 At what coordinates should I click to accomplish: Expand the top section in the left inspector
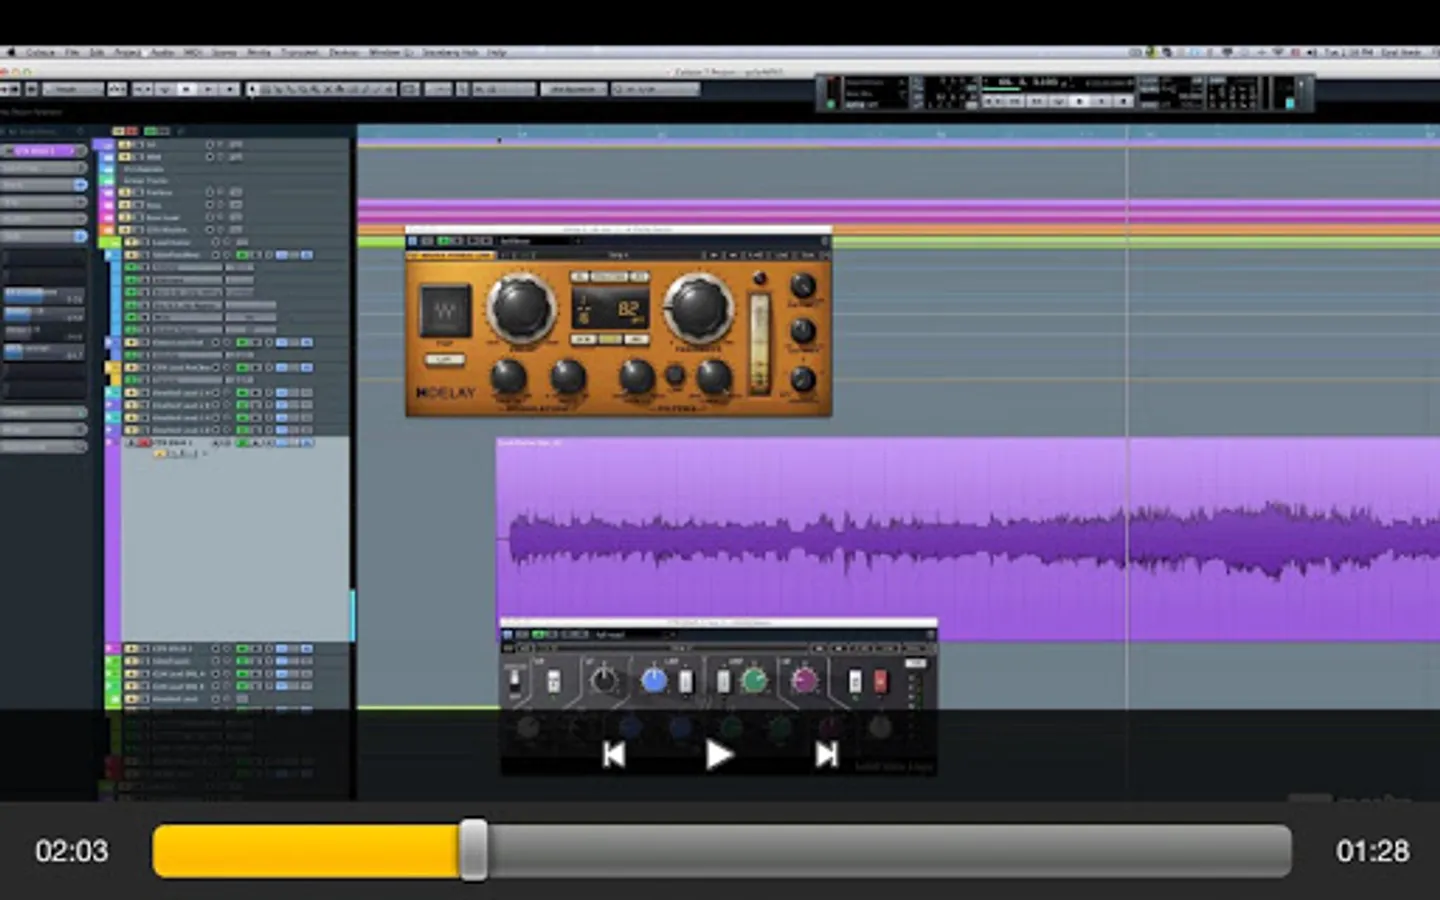(42, 151)
